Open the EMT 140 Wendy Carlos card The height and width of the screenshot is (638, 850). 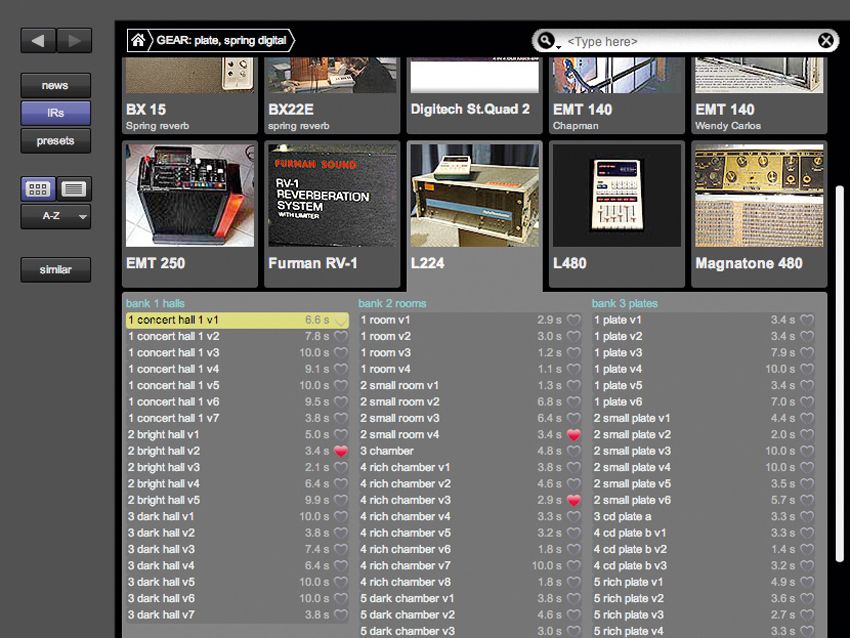coord(759,96)
